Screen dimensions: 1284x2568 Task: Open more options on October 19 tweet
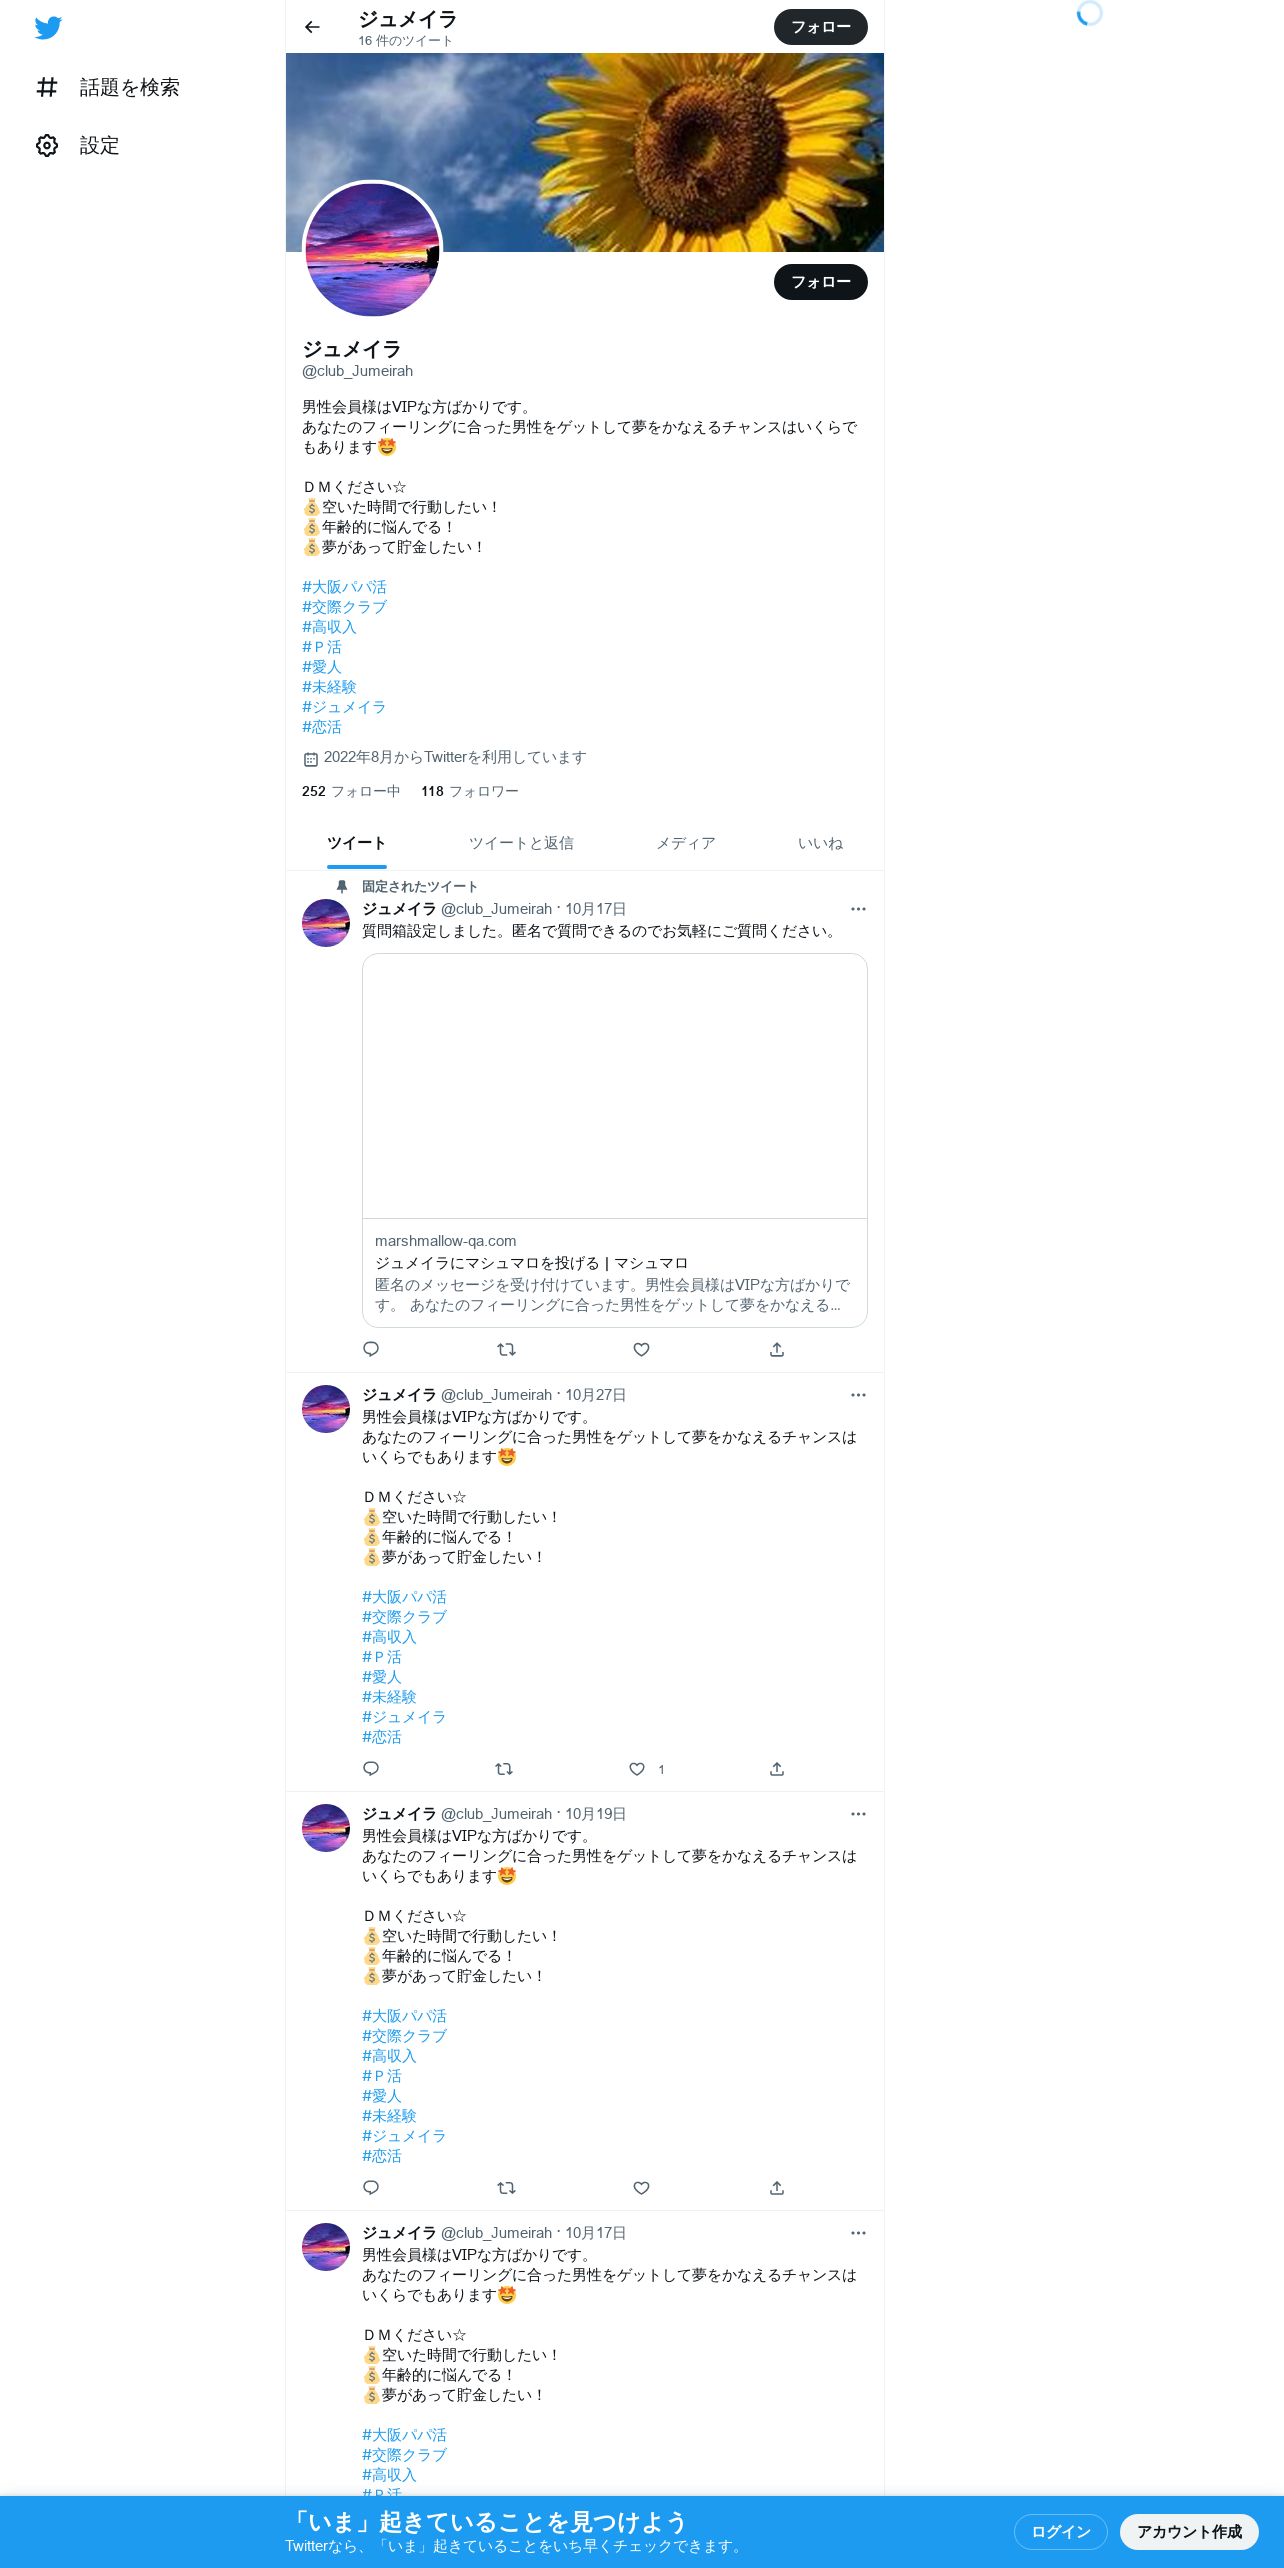coord(858,1814)
